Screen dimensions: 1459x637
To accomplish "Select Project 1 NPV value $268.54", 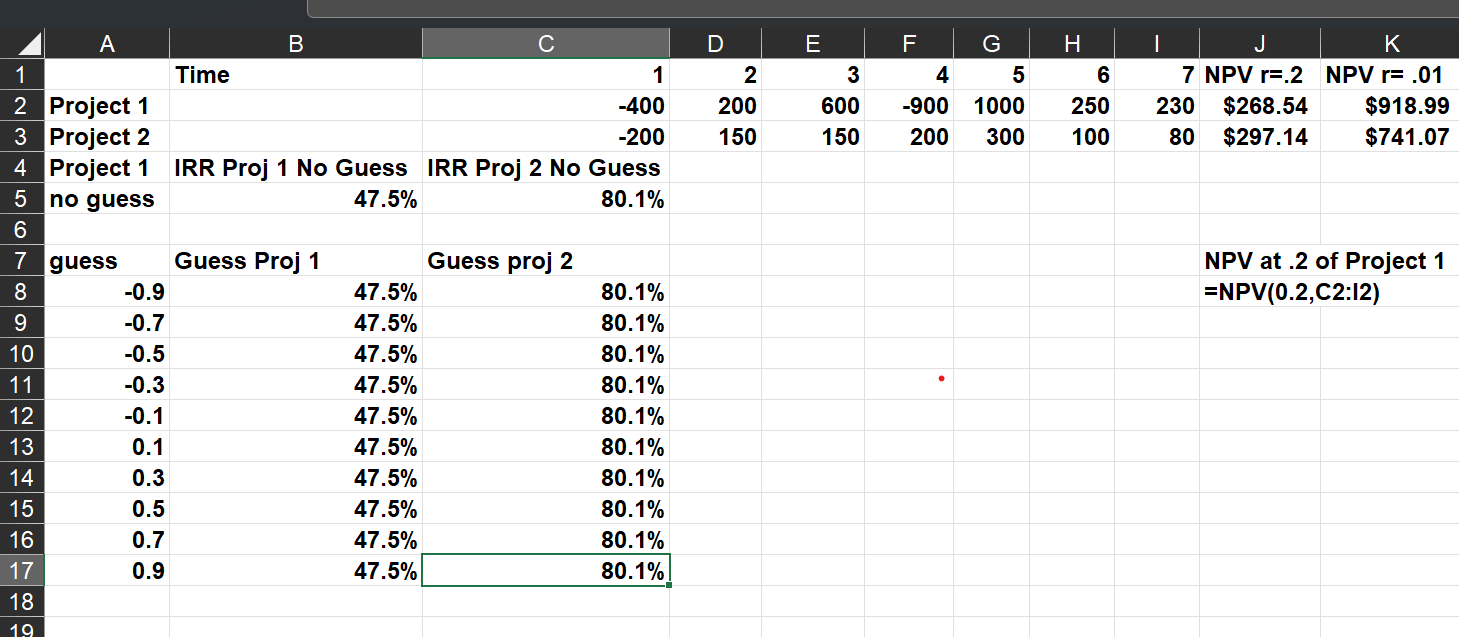I will [1265, 106].
